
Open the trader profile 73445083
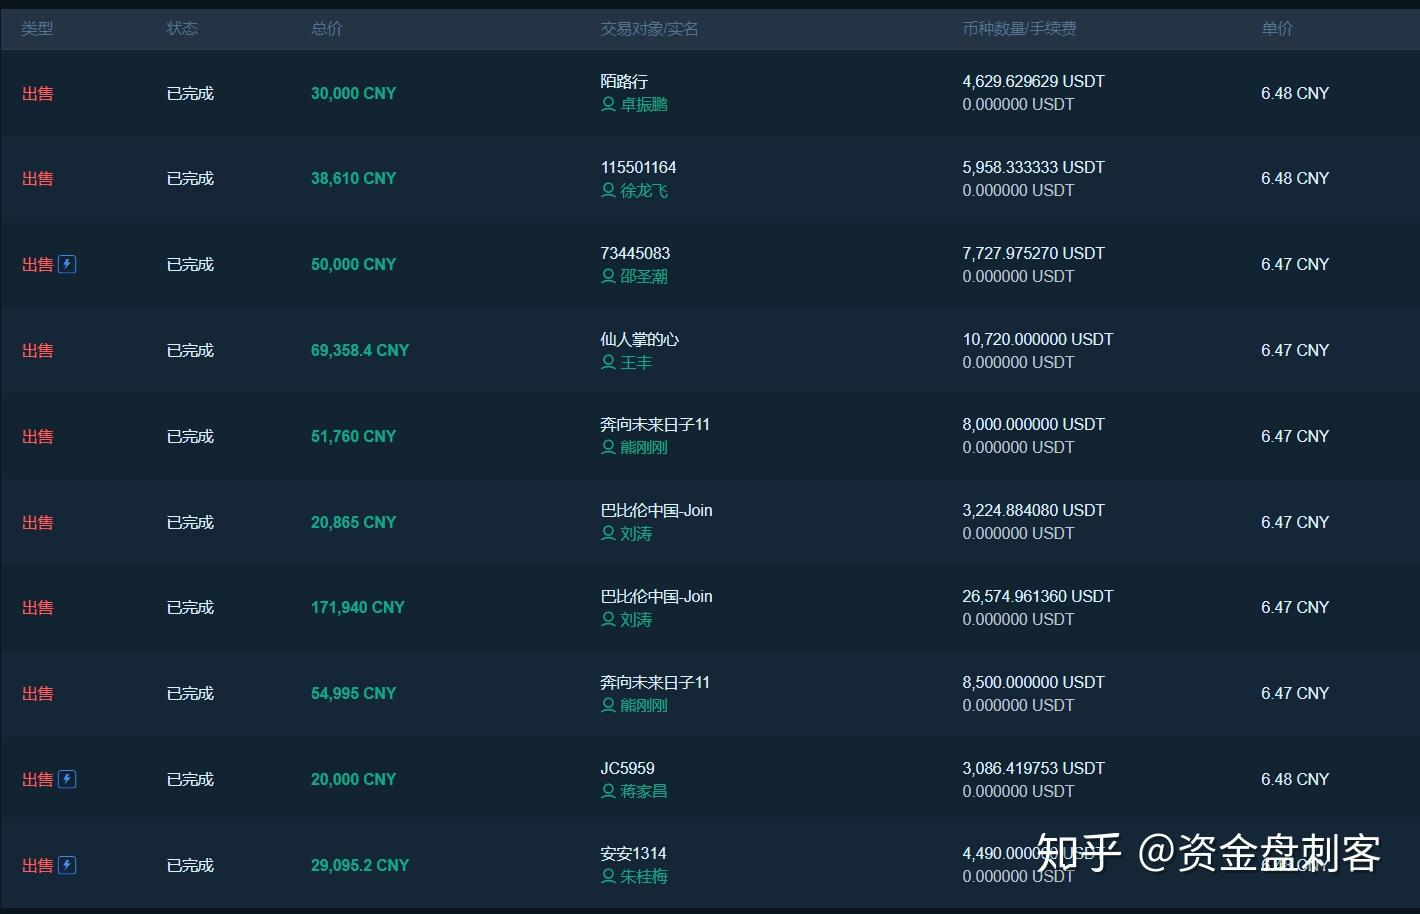point(635,253)
